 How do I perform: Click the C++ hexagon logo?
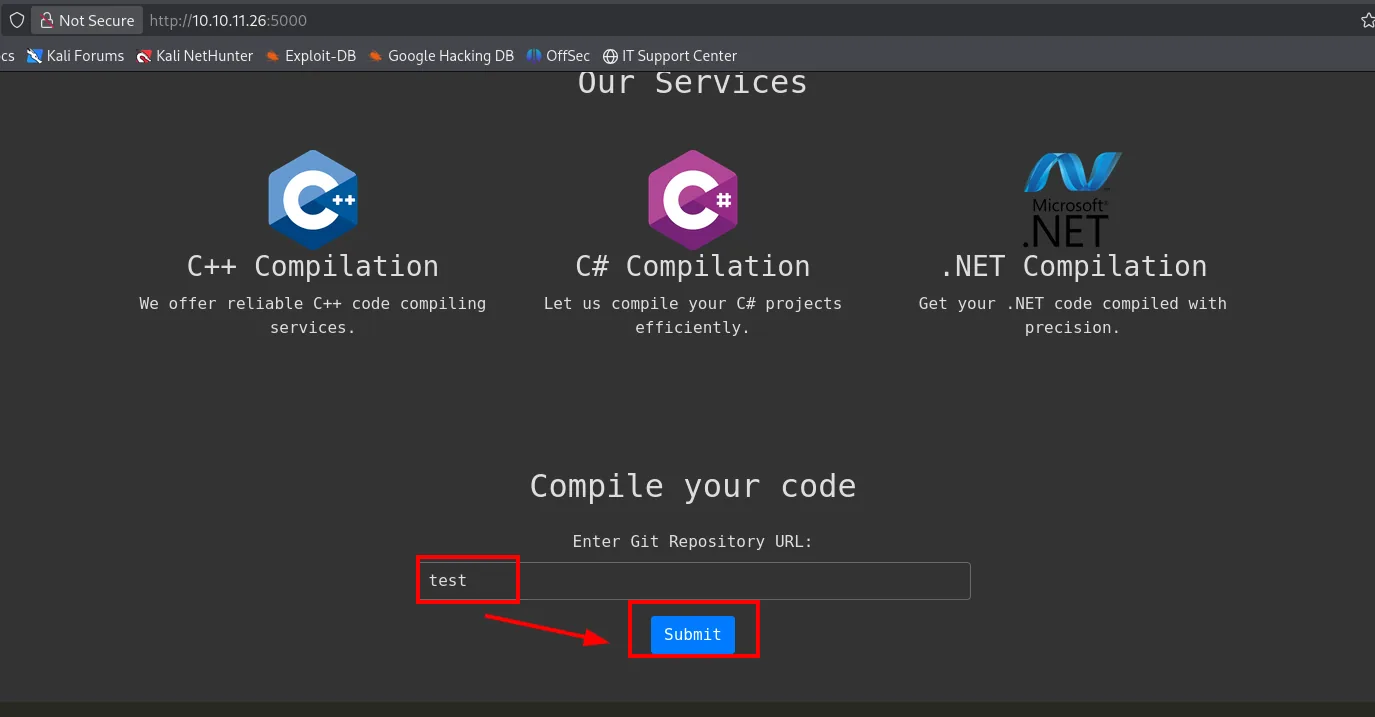[313, 200]
